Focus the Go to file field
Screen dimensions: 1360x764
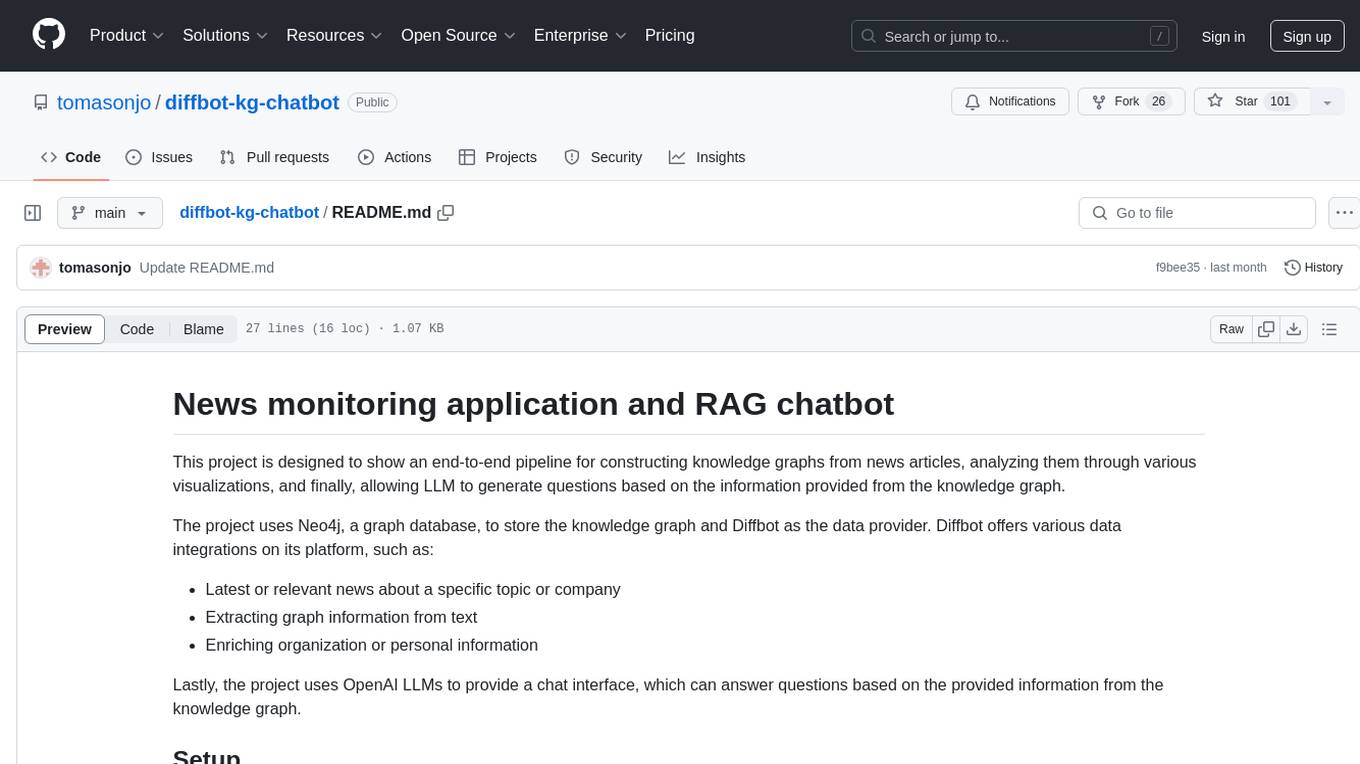point(1197,213)
